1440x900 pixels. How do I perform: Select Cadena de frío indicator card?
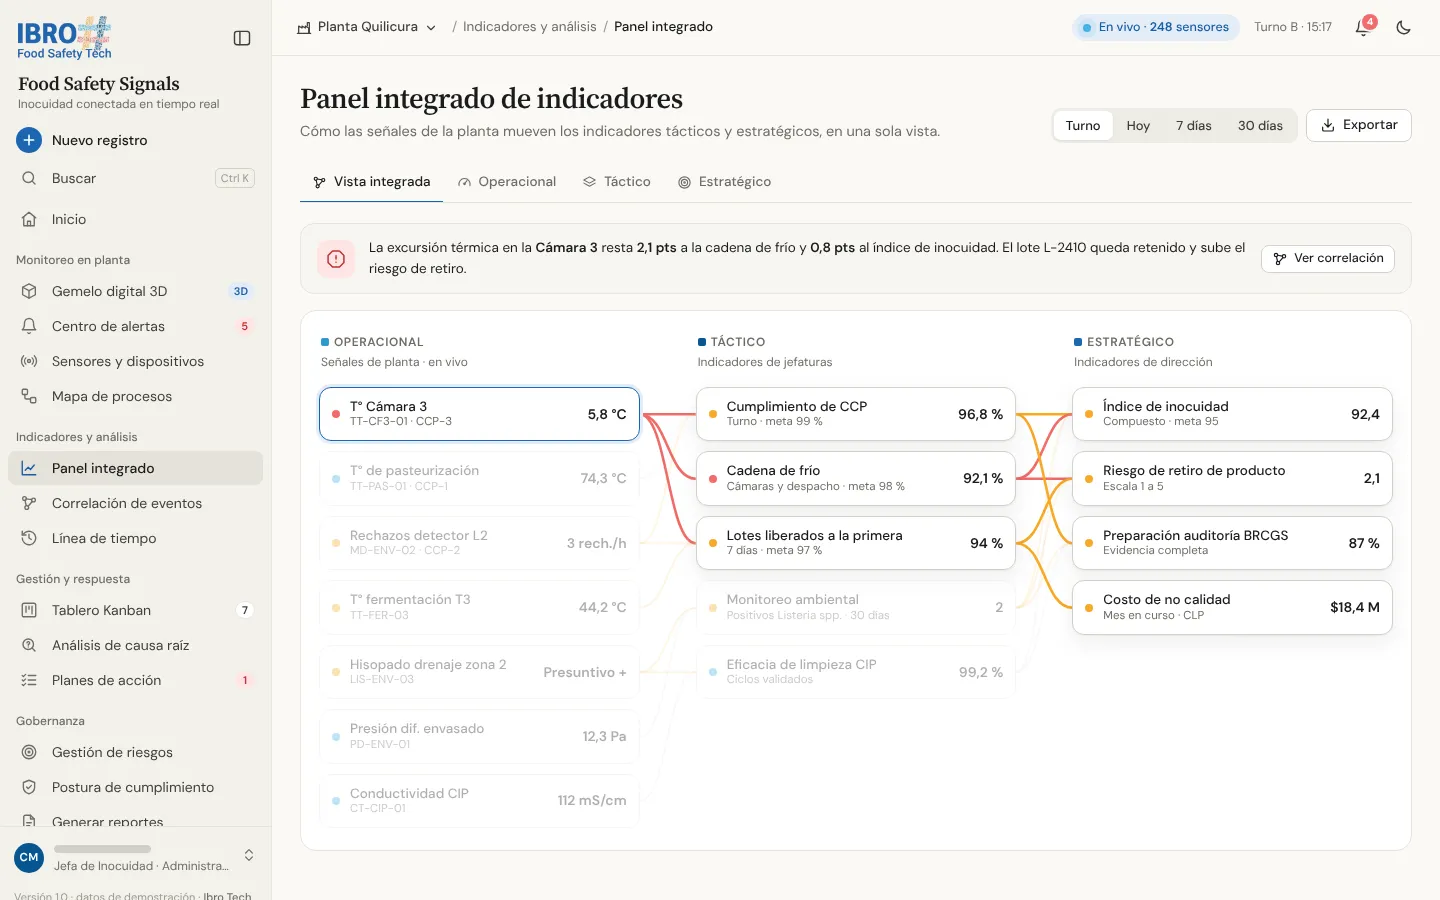tap(856, 478)
